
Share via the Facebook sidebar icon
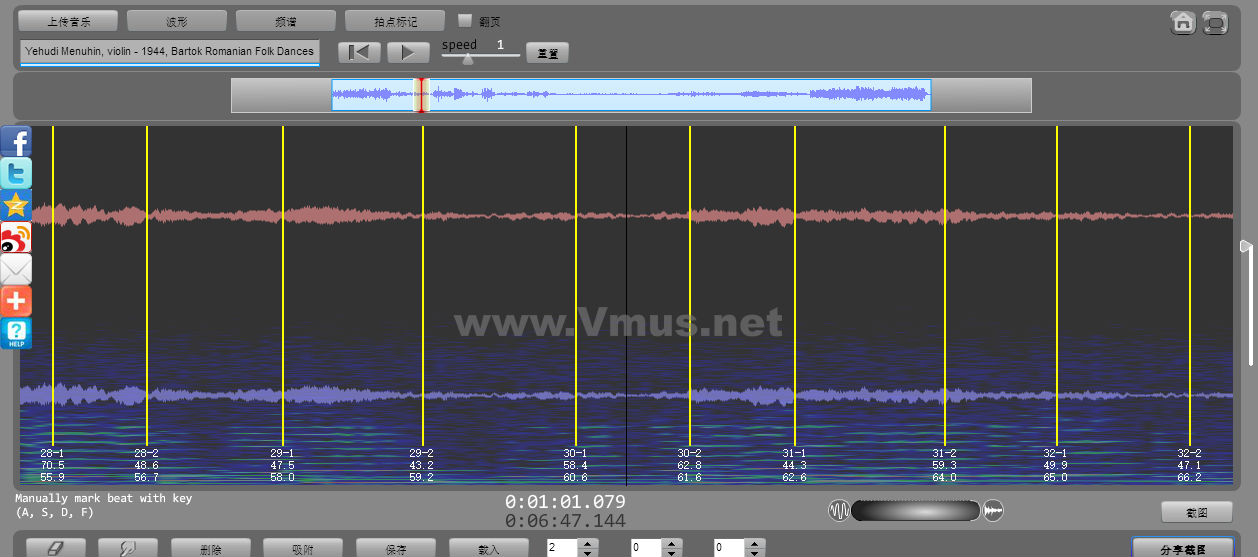point(16,142)
